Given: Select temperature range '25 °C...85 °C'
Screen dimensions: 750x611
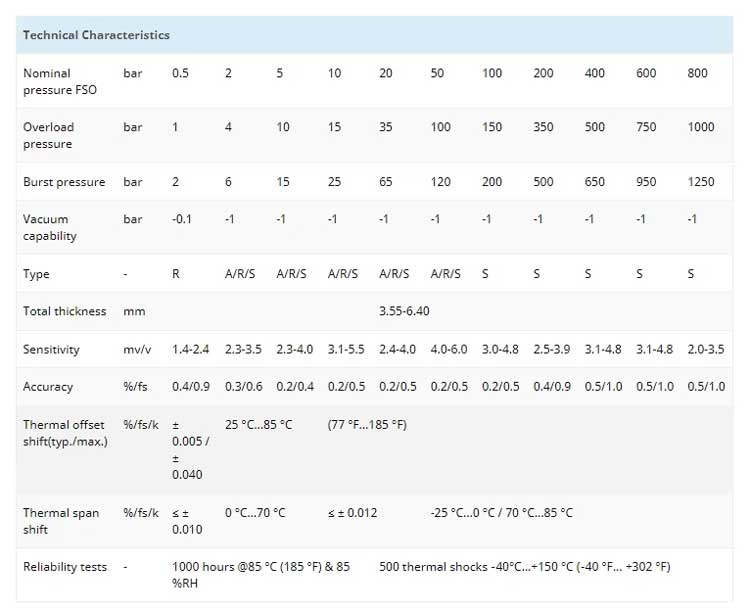Looking at the screenshot, I should click(258, 425).
